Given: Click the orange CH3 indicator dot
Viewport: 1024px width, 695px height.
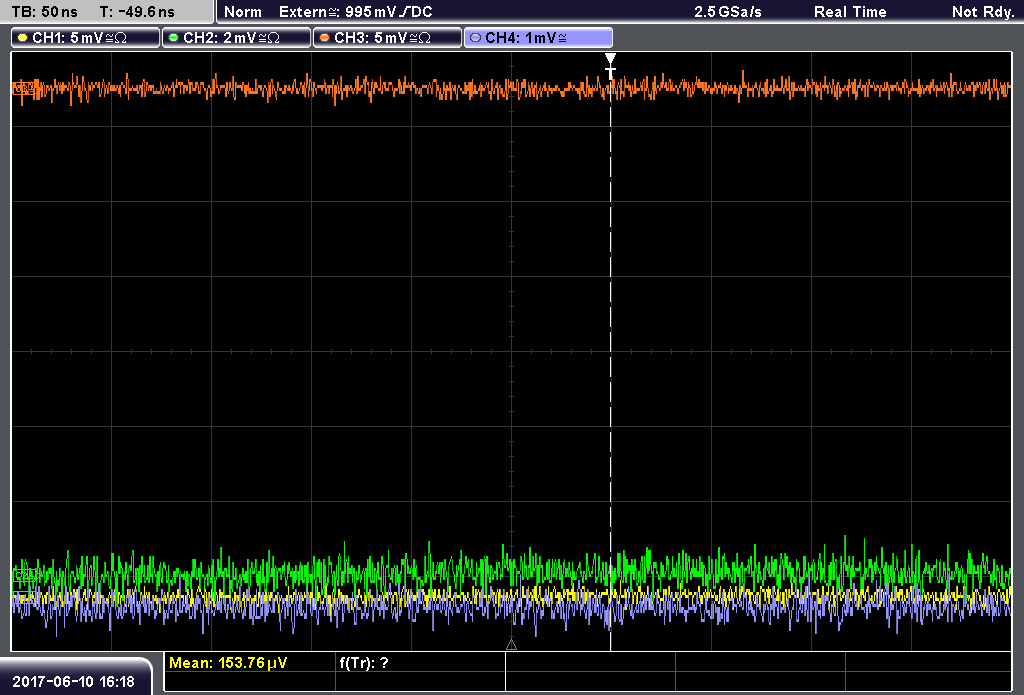Looking at the screenshot, I should 325,38.
